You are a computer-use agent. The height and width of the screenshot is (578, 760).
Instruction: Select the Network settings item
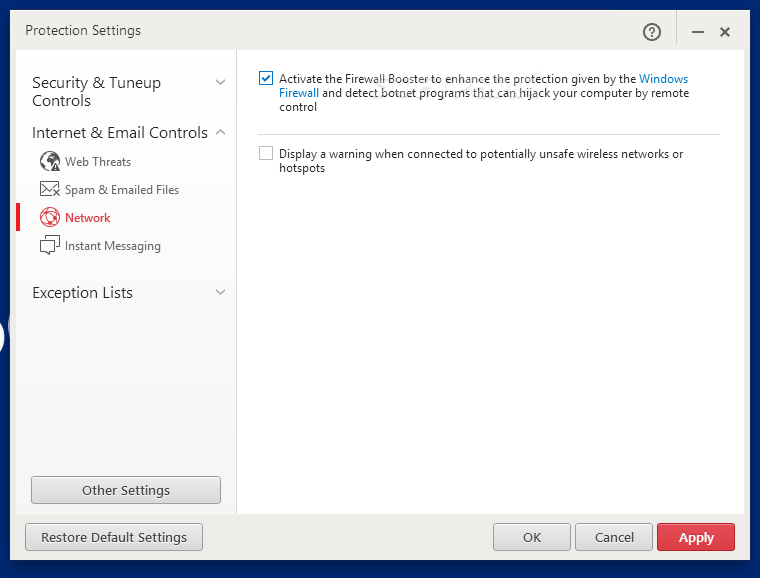pyautogui.click(x=88, y=218)
